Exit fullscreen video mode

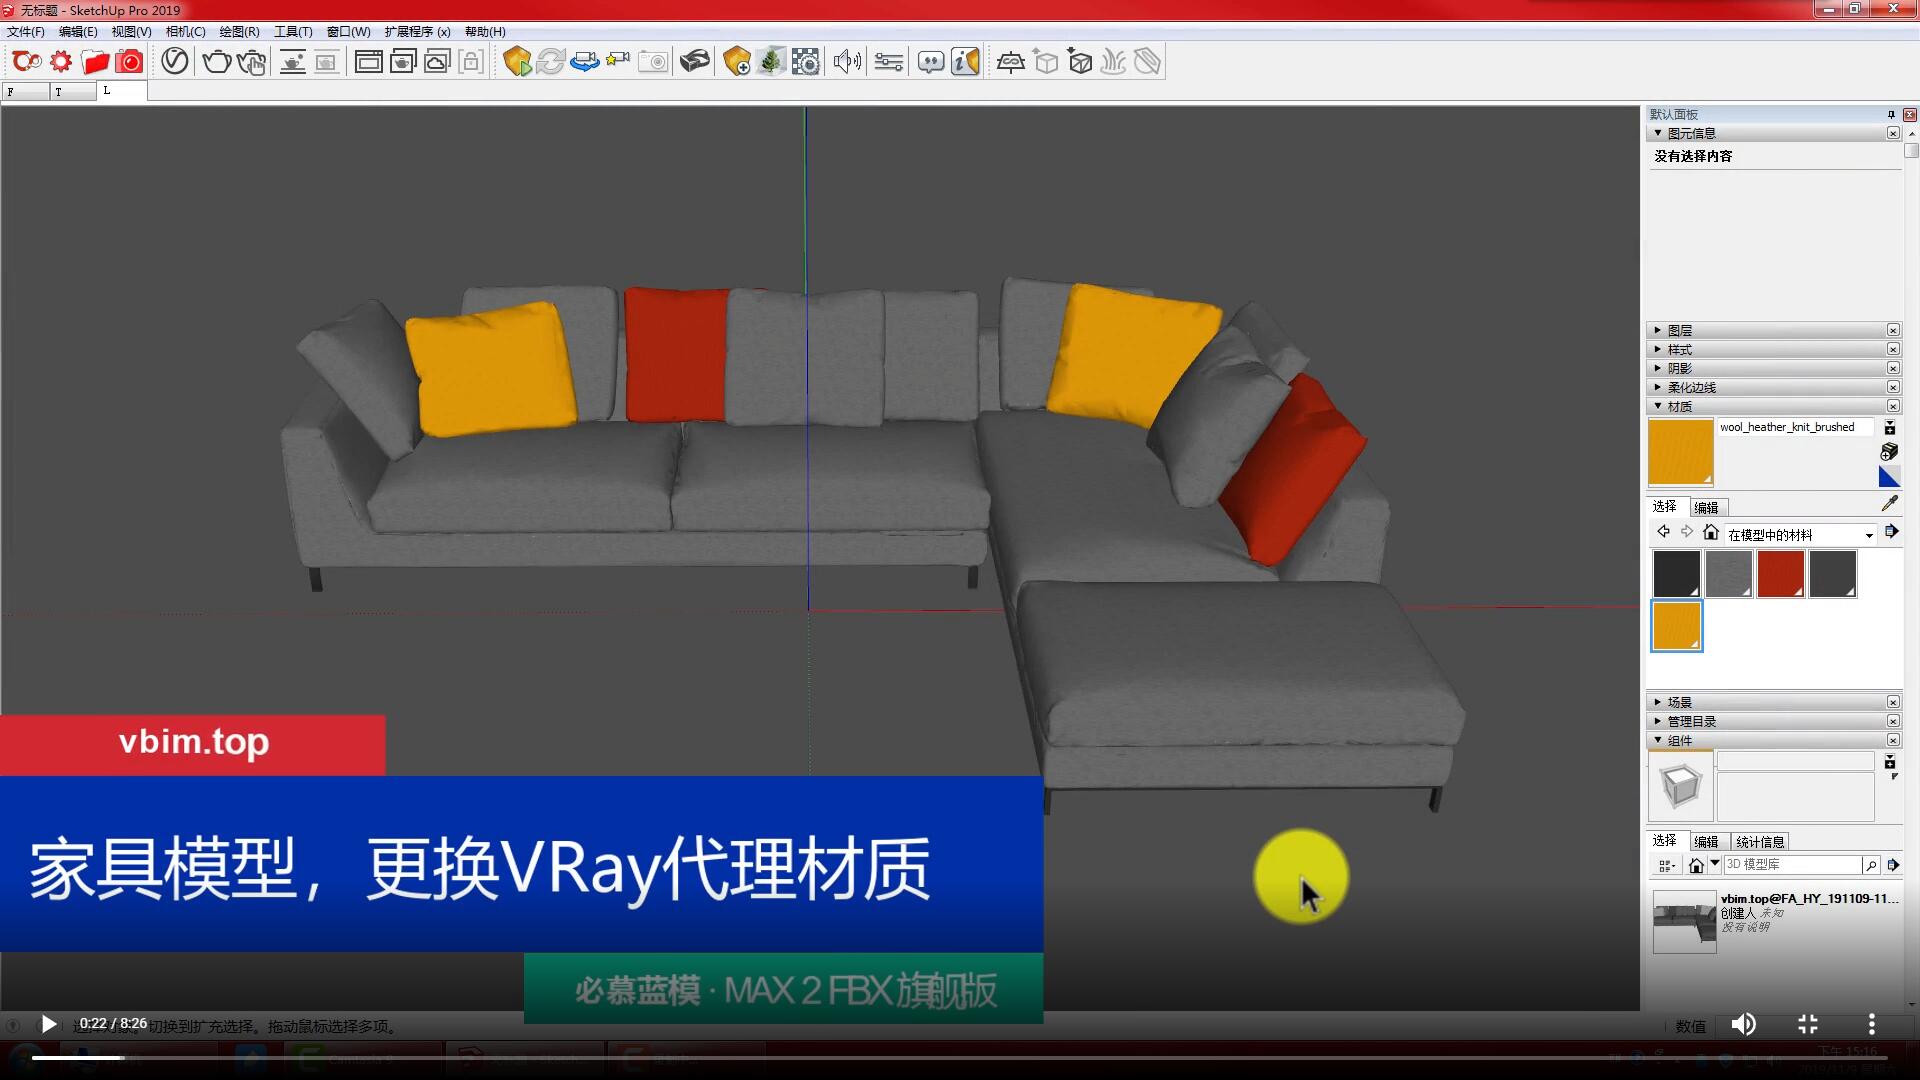pyautogui.click(x=1808, y=1024)
